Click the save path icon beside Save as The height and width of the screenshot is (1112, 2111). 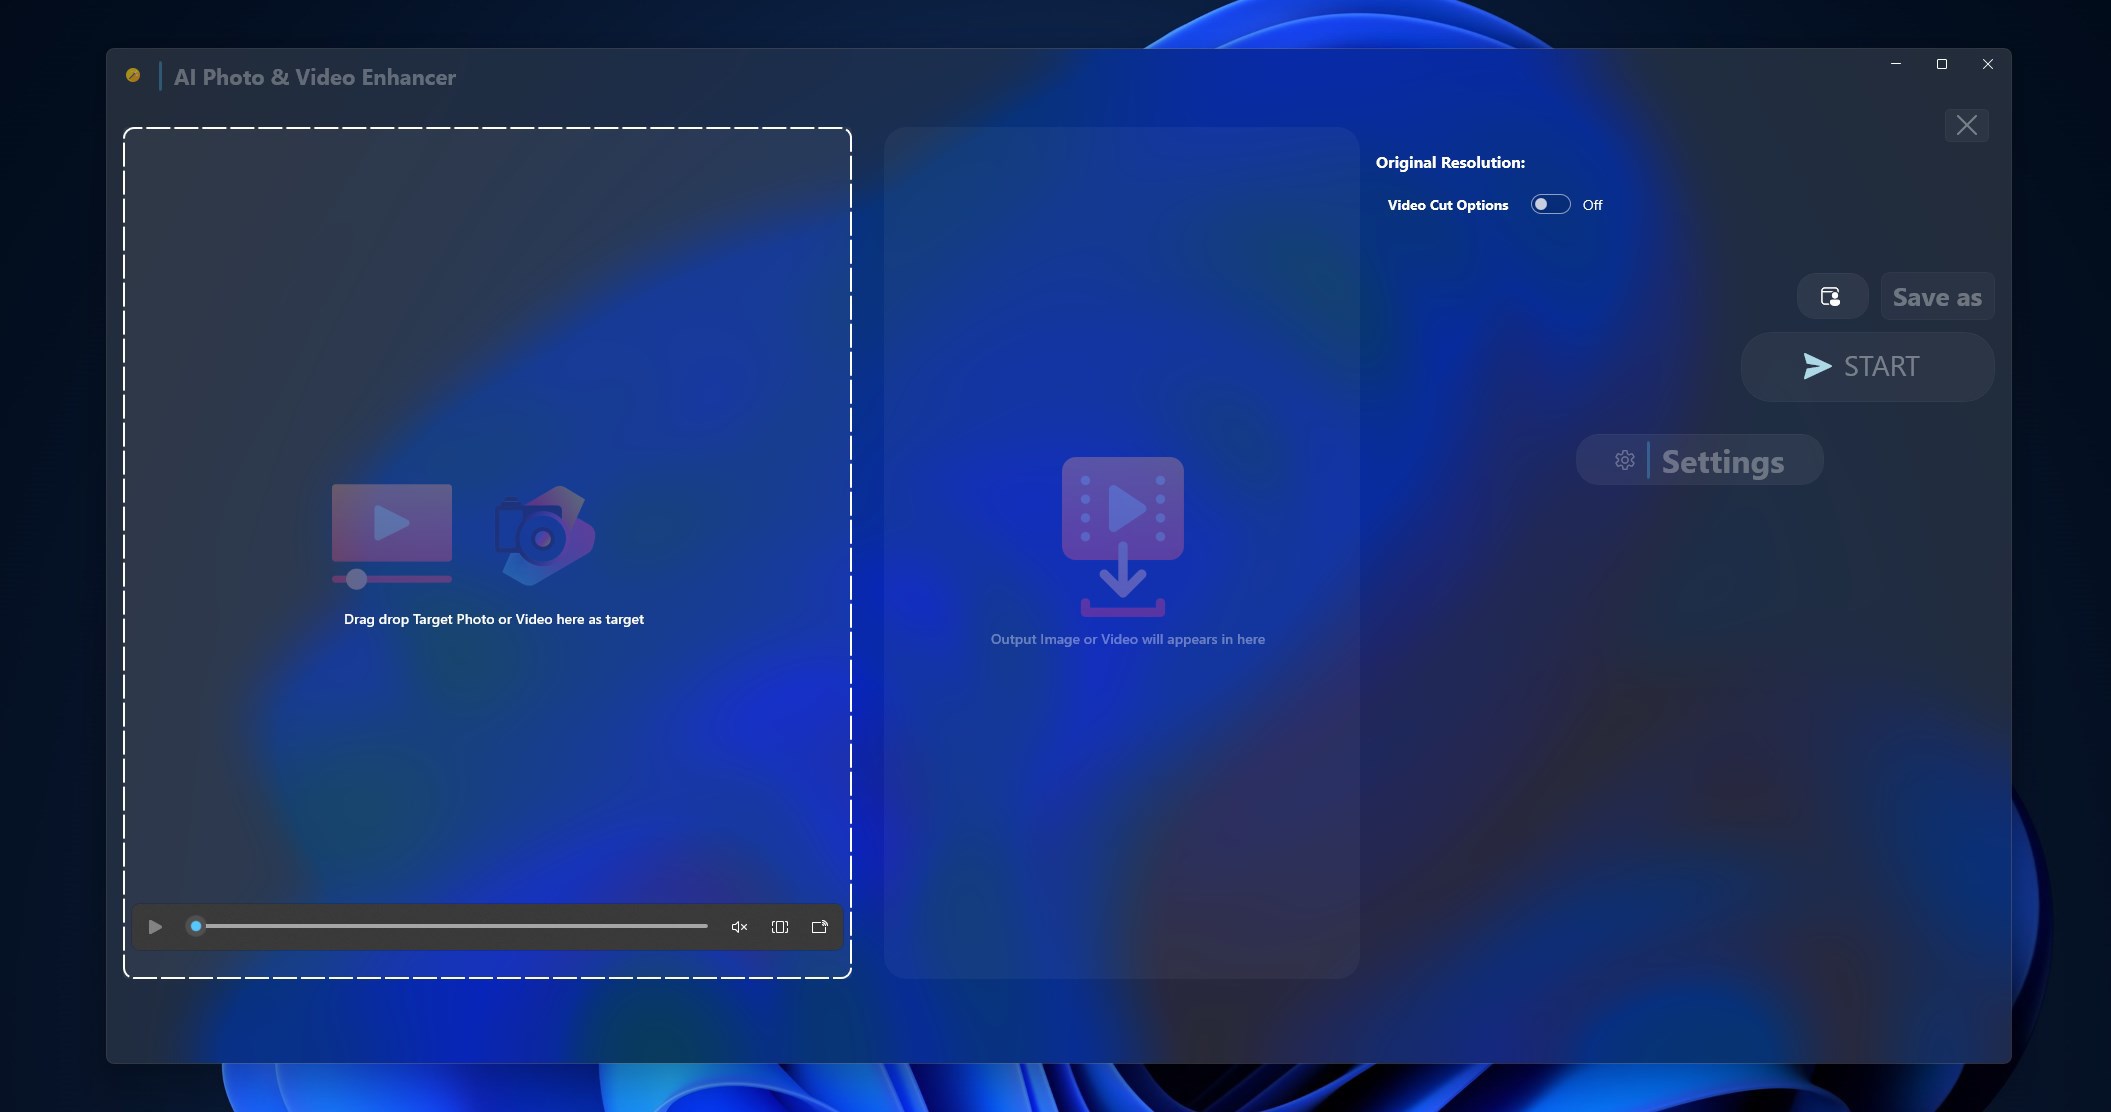tap(1831, 296)
